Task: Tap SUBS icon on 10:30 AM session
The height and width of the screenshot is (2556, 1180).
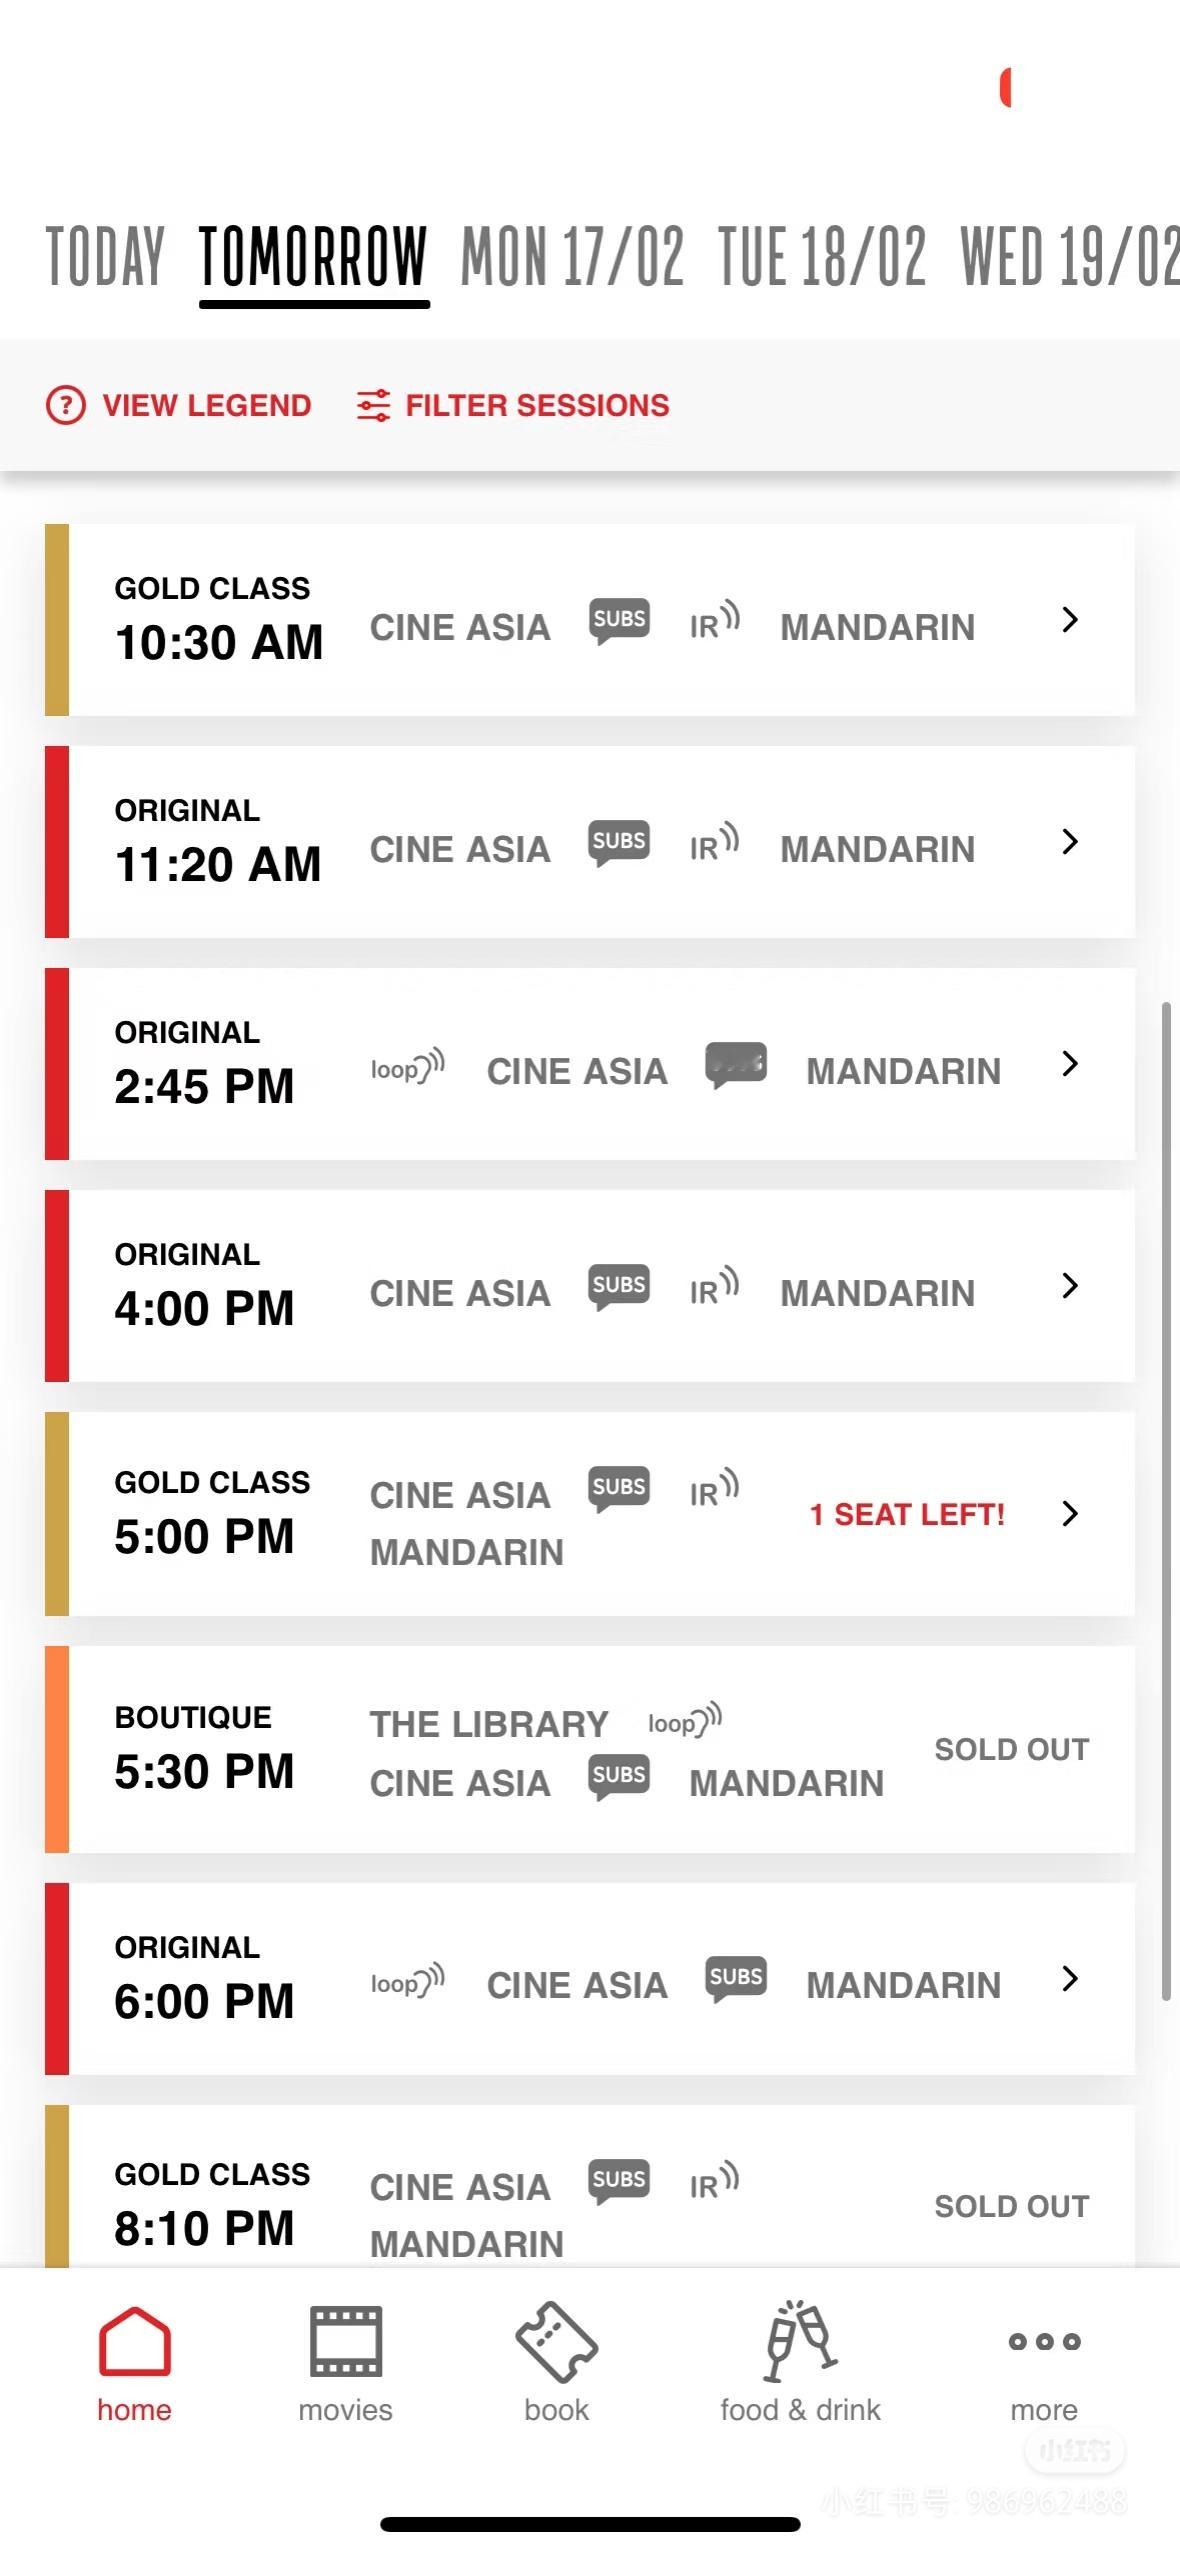Action: [x=619, y=620]
